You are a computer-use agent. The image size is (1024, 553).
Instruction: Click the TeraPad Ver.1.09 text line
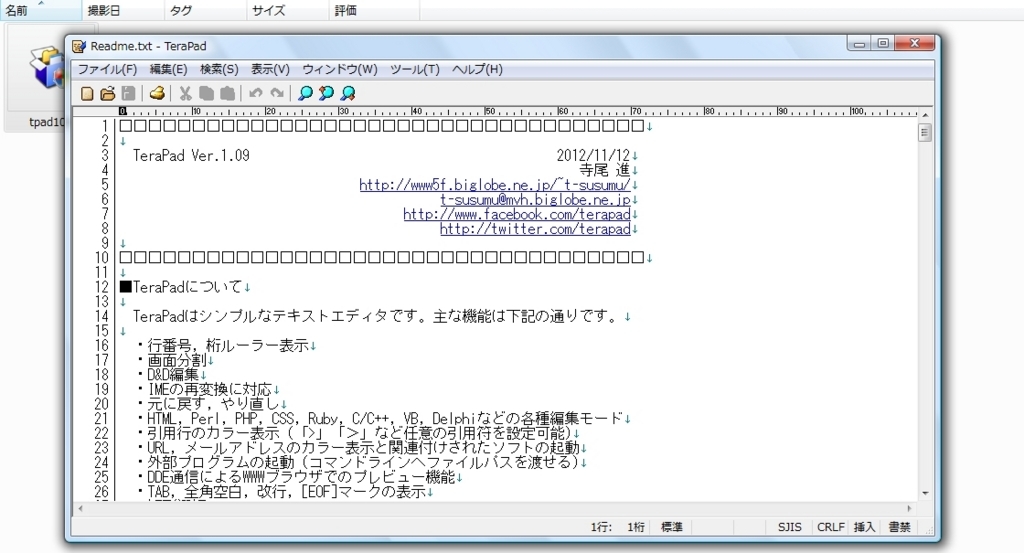(x=191, y=155)
